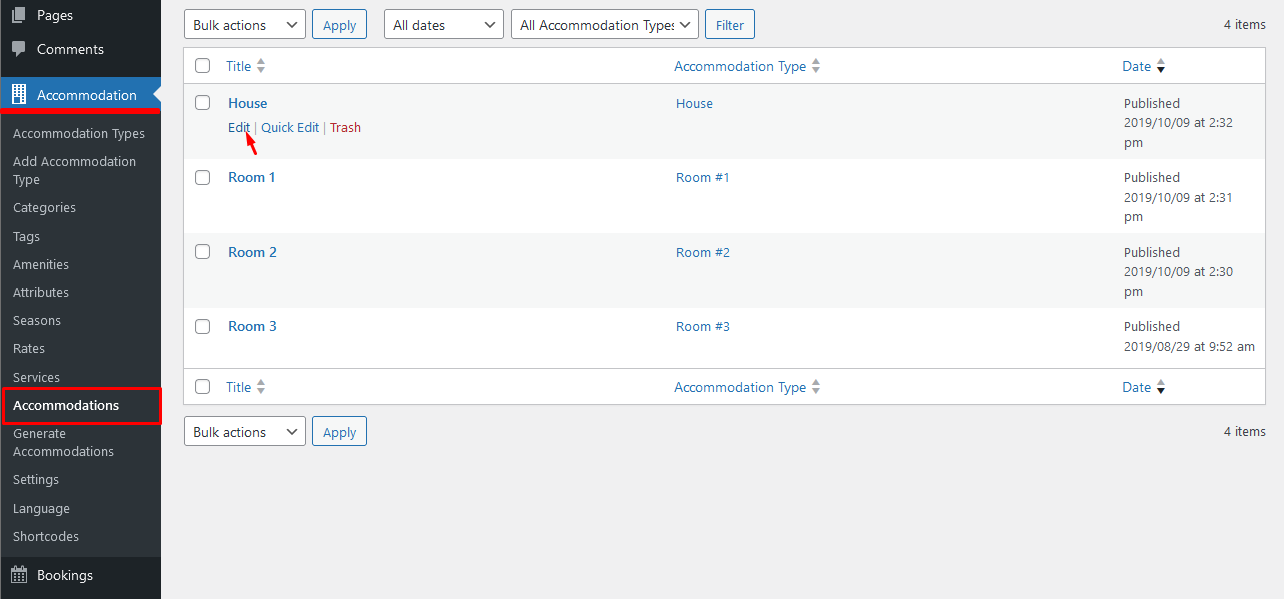The height and width of the screenshot is (599, 1284).
Task: Click sort arrows beside bottom Title header
Action: (261, 387)
